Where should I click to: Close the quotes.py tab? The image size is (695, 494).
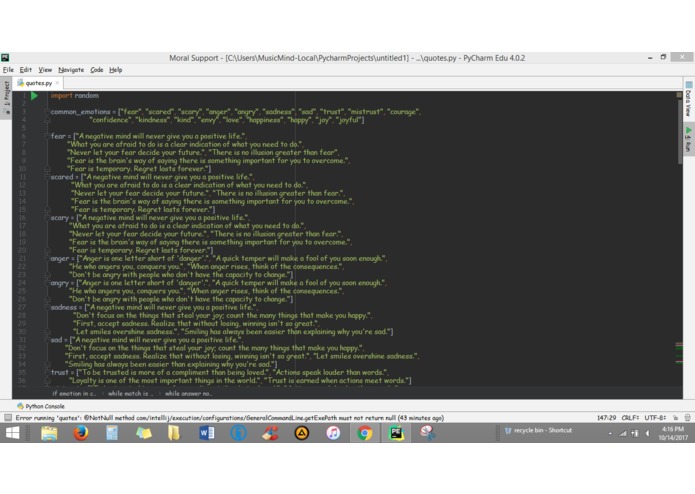pyautogui.click(x=57, y=83)
